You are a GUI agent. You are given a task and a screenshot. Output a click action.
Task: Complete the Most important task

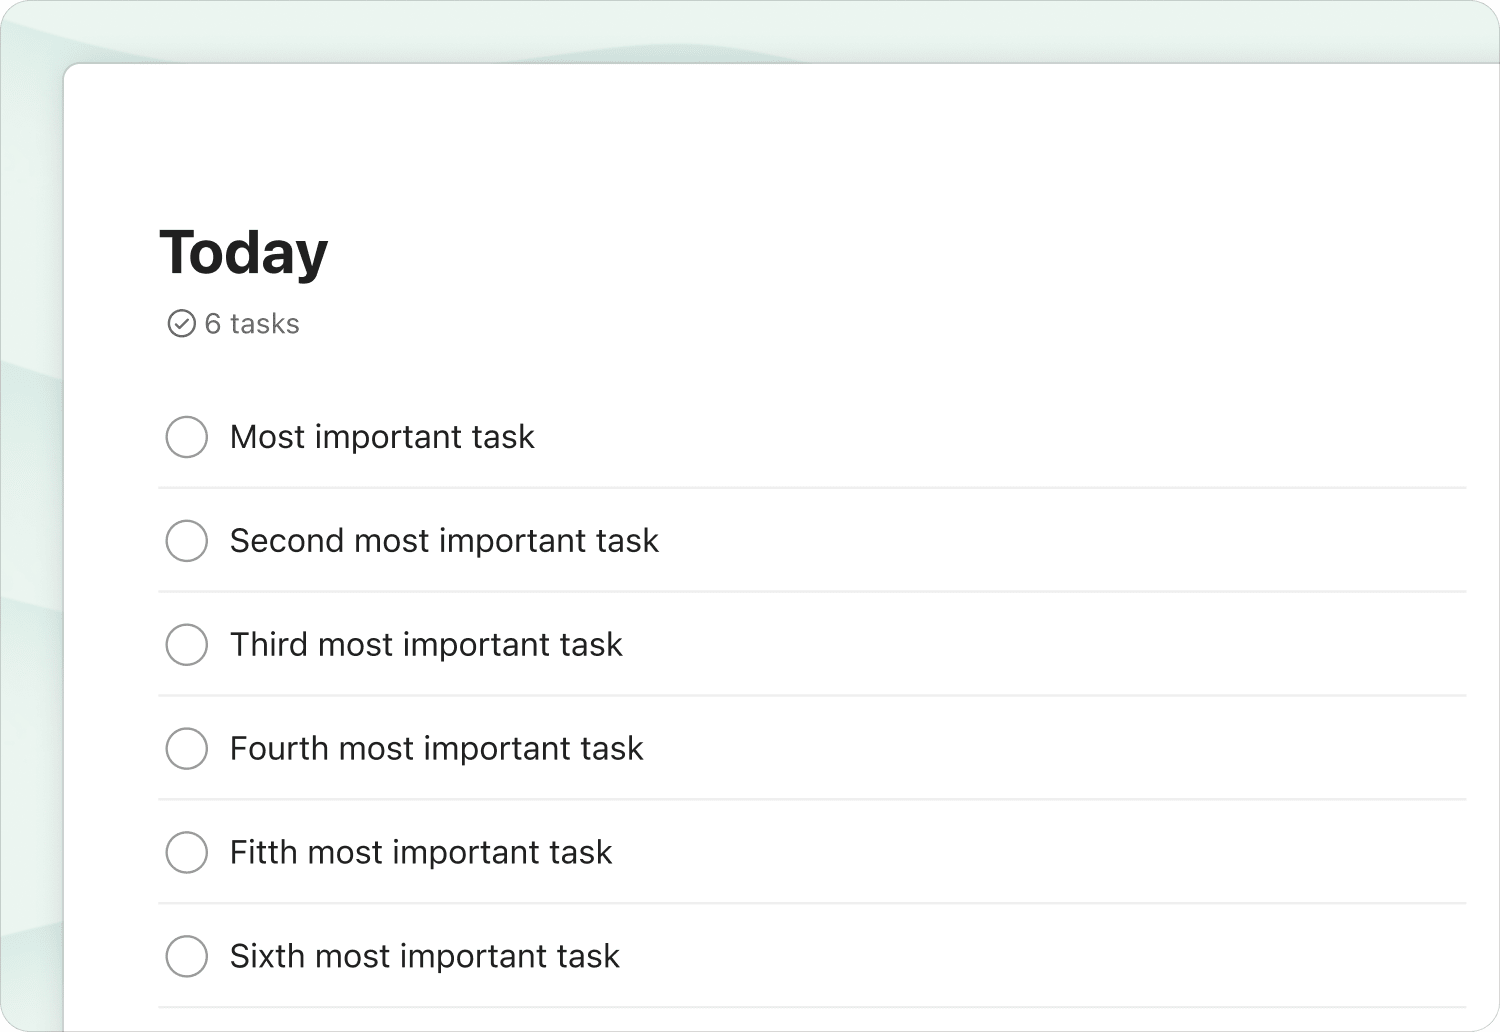click(186, 437)
